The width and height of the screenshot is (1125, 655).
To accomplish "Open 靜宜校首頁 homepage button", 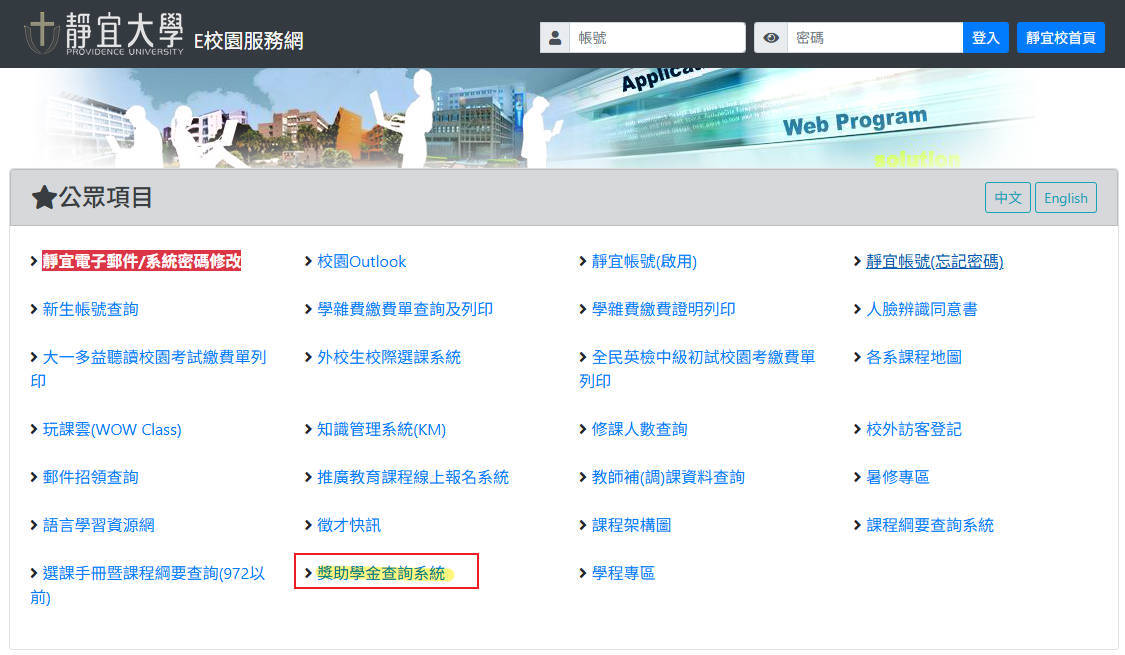I will [x=1060, y=38].
